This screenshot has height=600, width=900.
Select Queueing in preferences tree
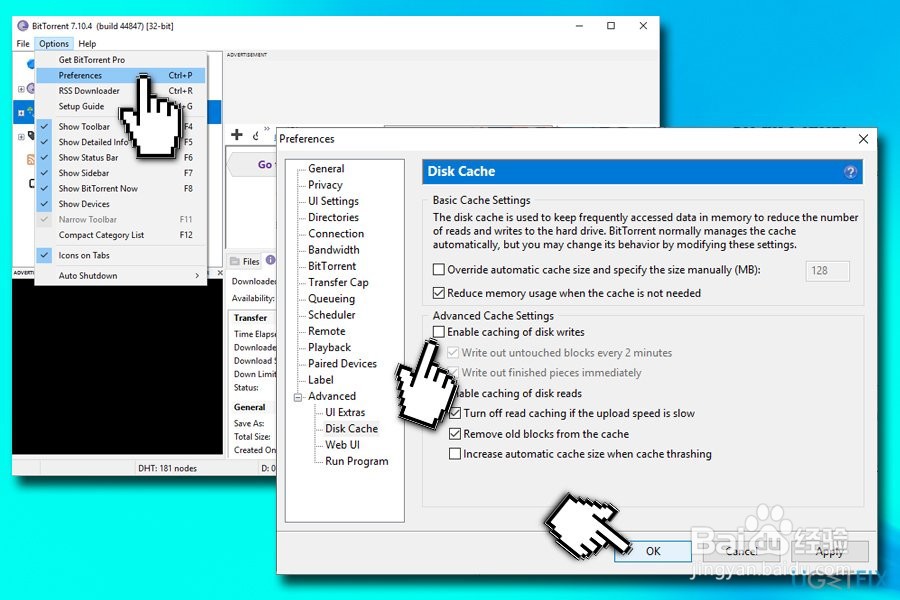331,299
